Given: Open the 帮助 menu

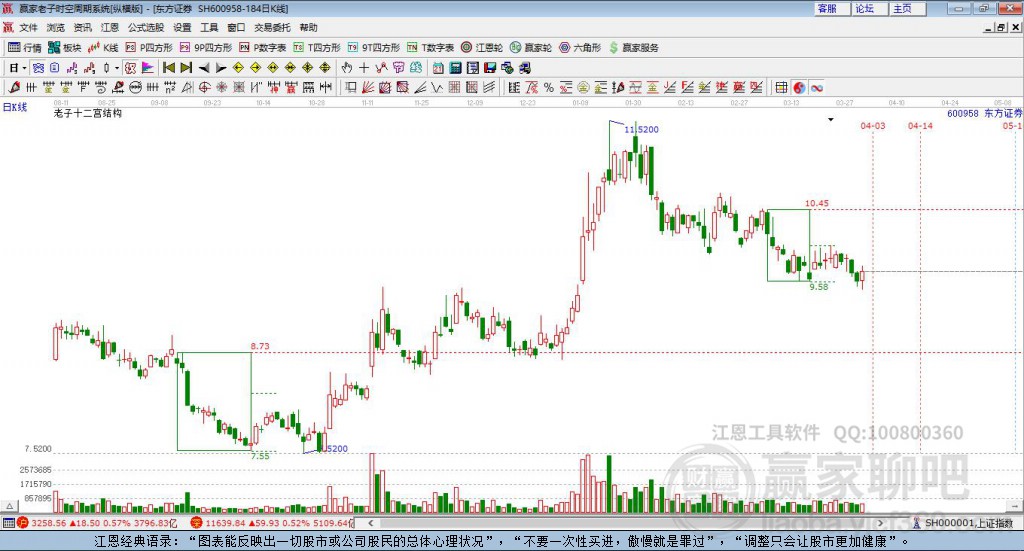Looking at the screenshot, I should 308,27.
